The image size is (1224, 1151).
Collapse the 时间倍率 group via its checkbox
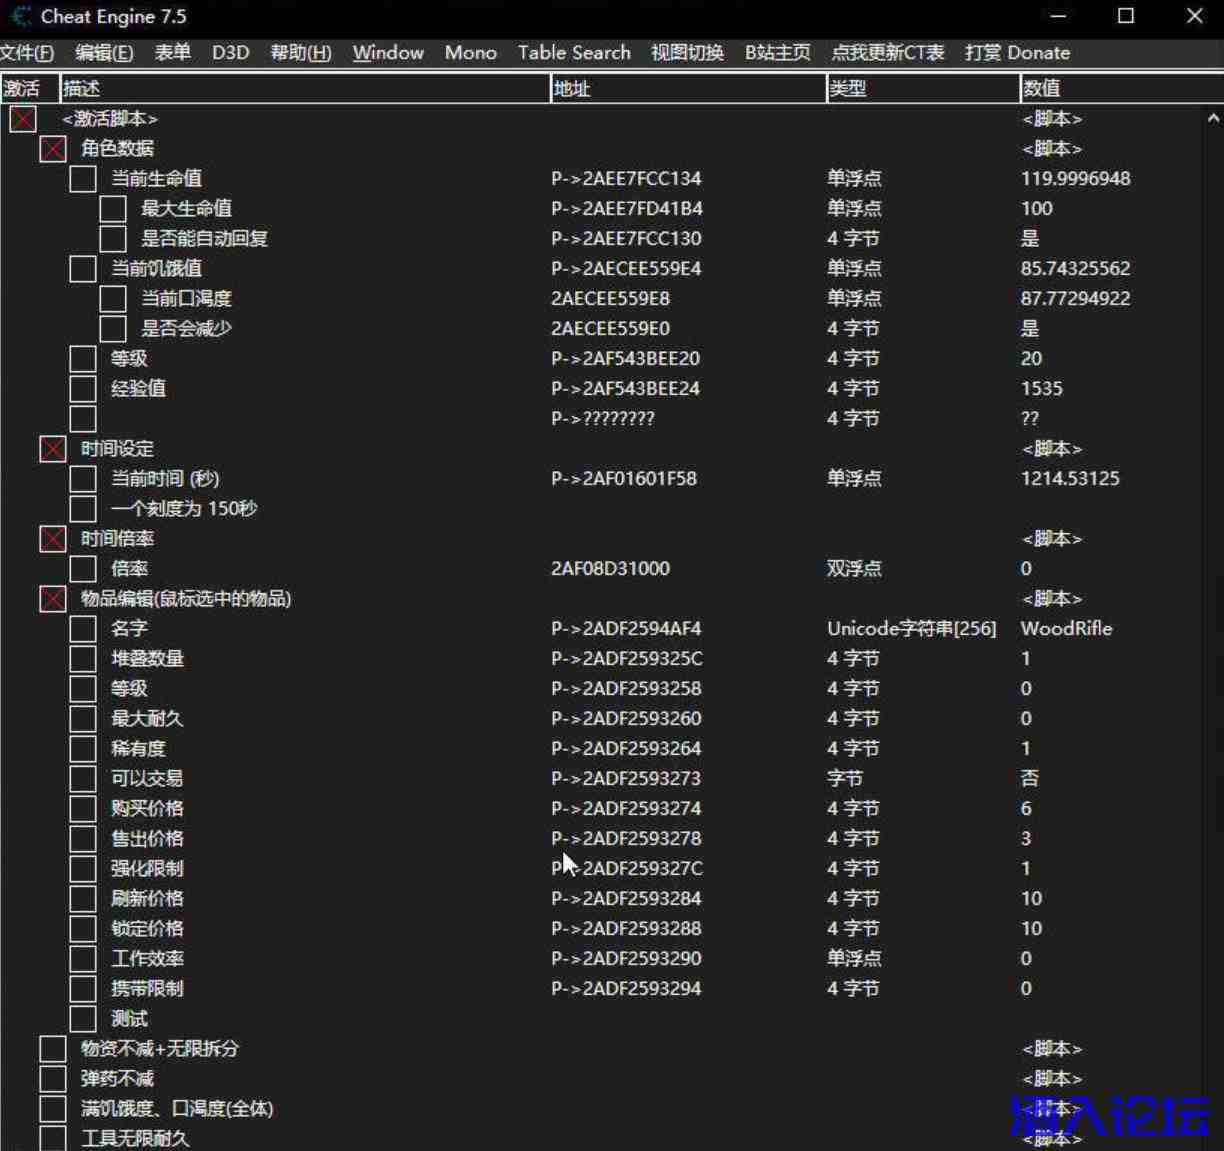[x=53, y=539]
